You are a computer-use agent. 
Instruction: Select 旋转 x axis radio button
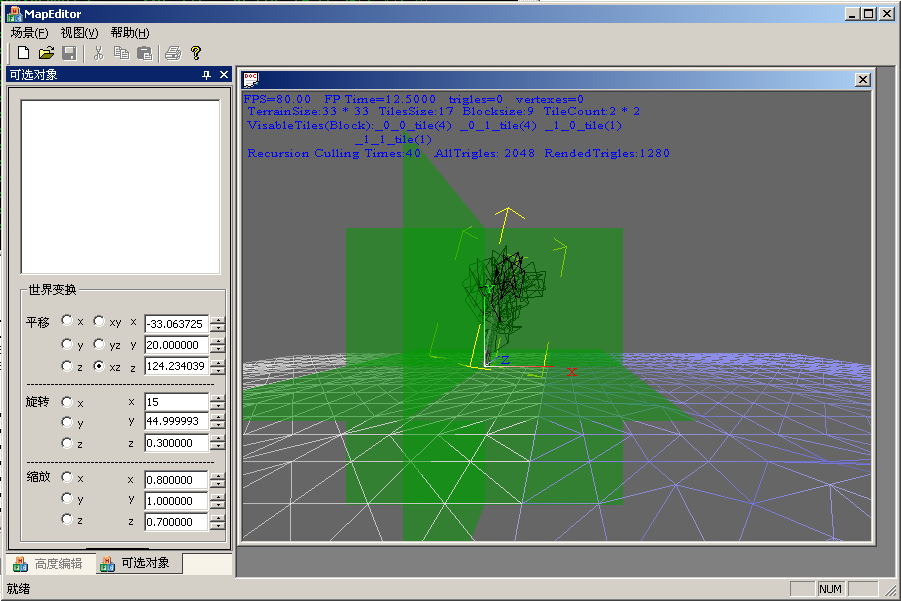click(67, 402)
